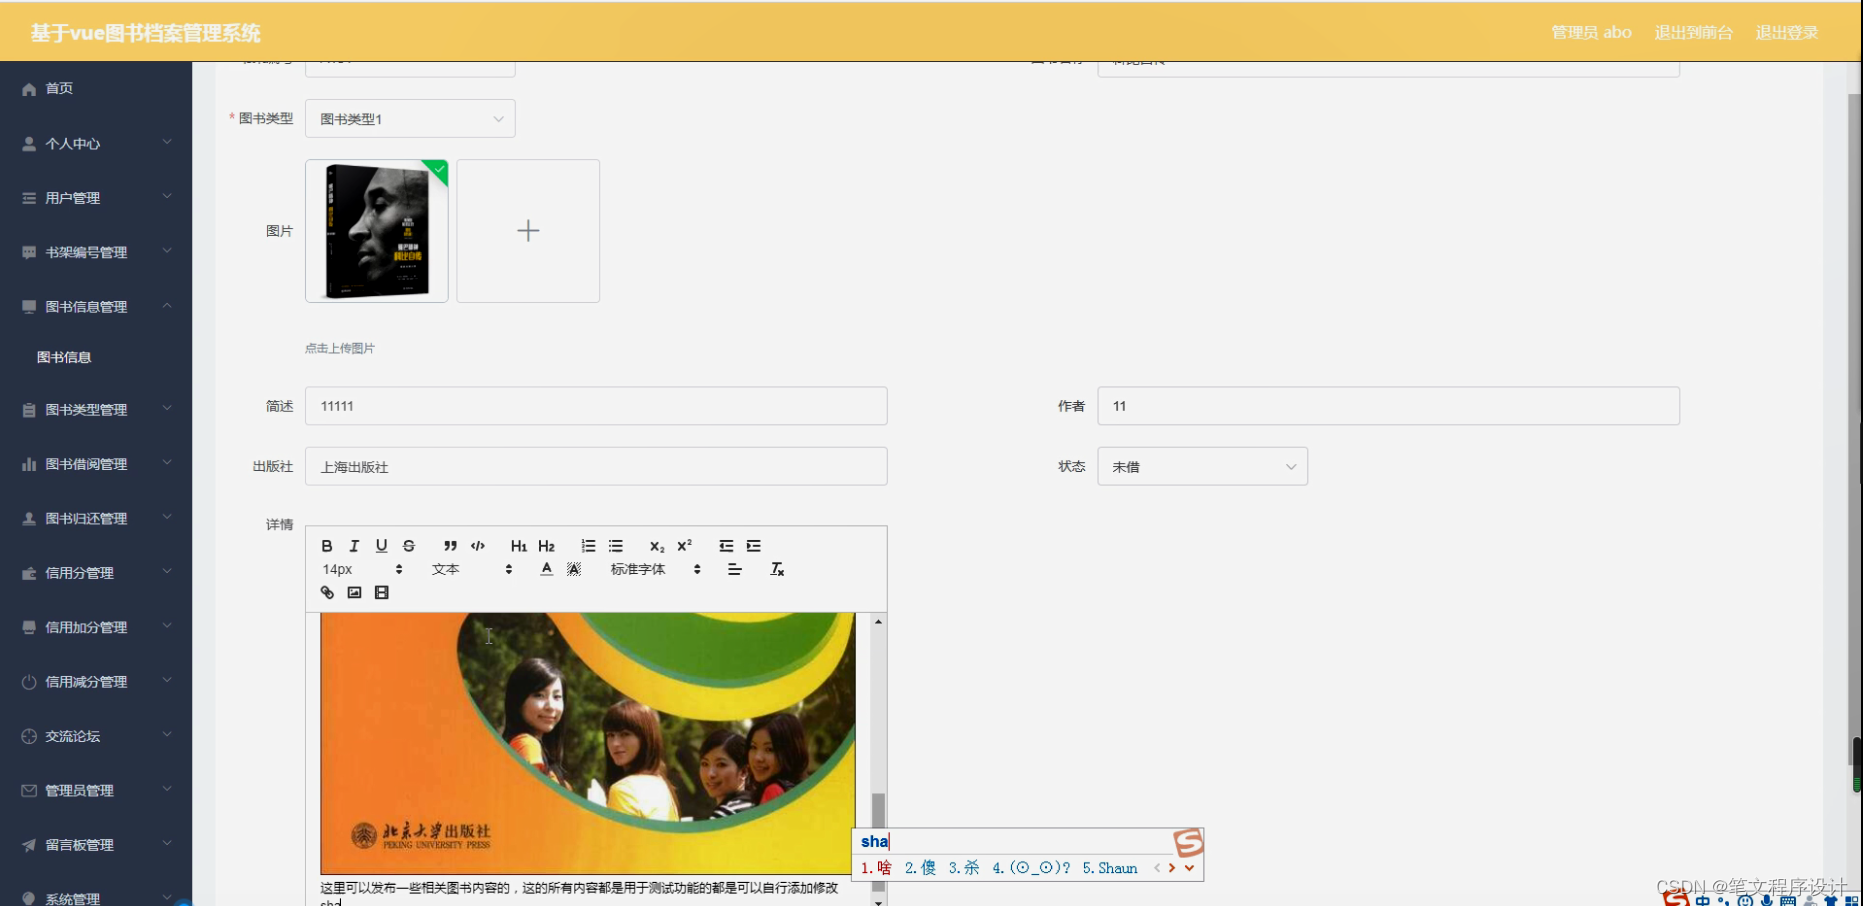The width and height of the screenshot is (1863, 906).
Task: Insert a hyperlink in the editor
Action: [x=327, y=592]
